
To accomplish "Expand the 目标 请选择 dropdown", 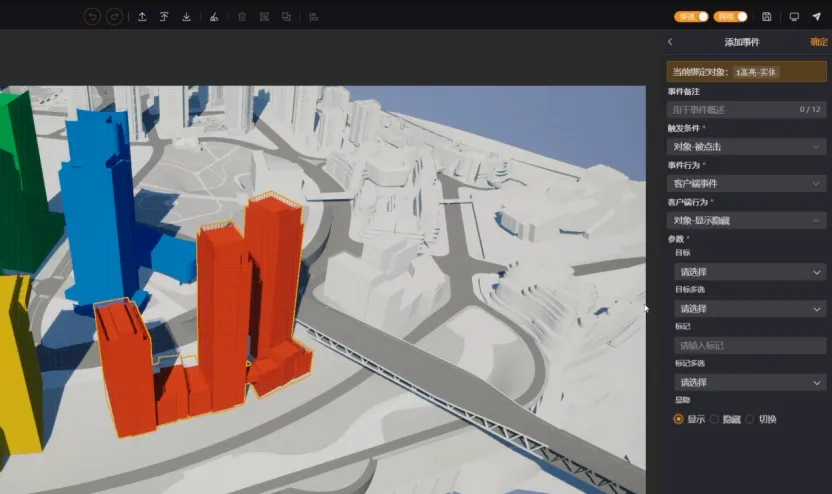I will (750, 272).
